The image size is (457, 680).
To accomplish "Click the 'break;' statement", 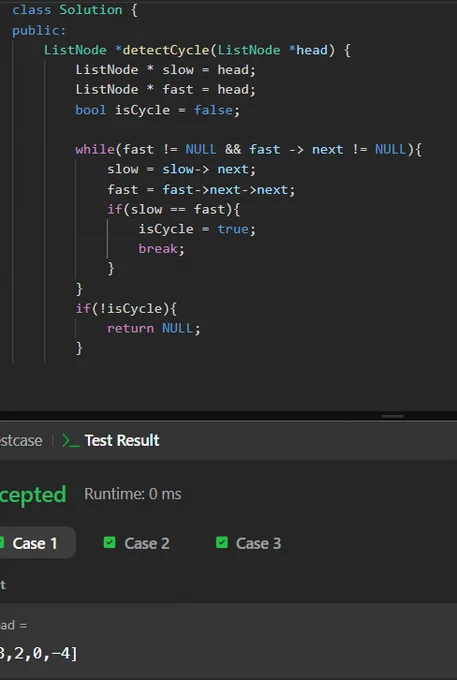I will click(x=161, y=249).
